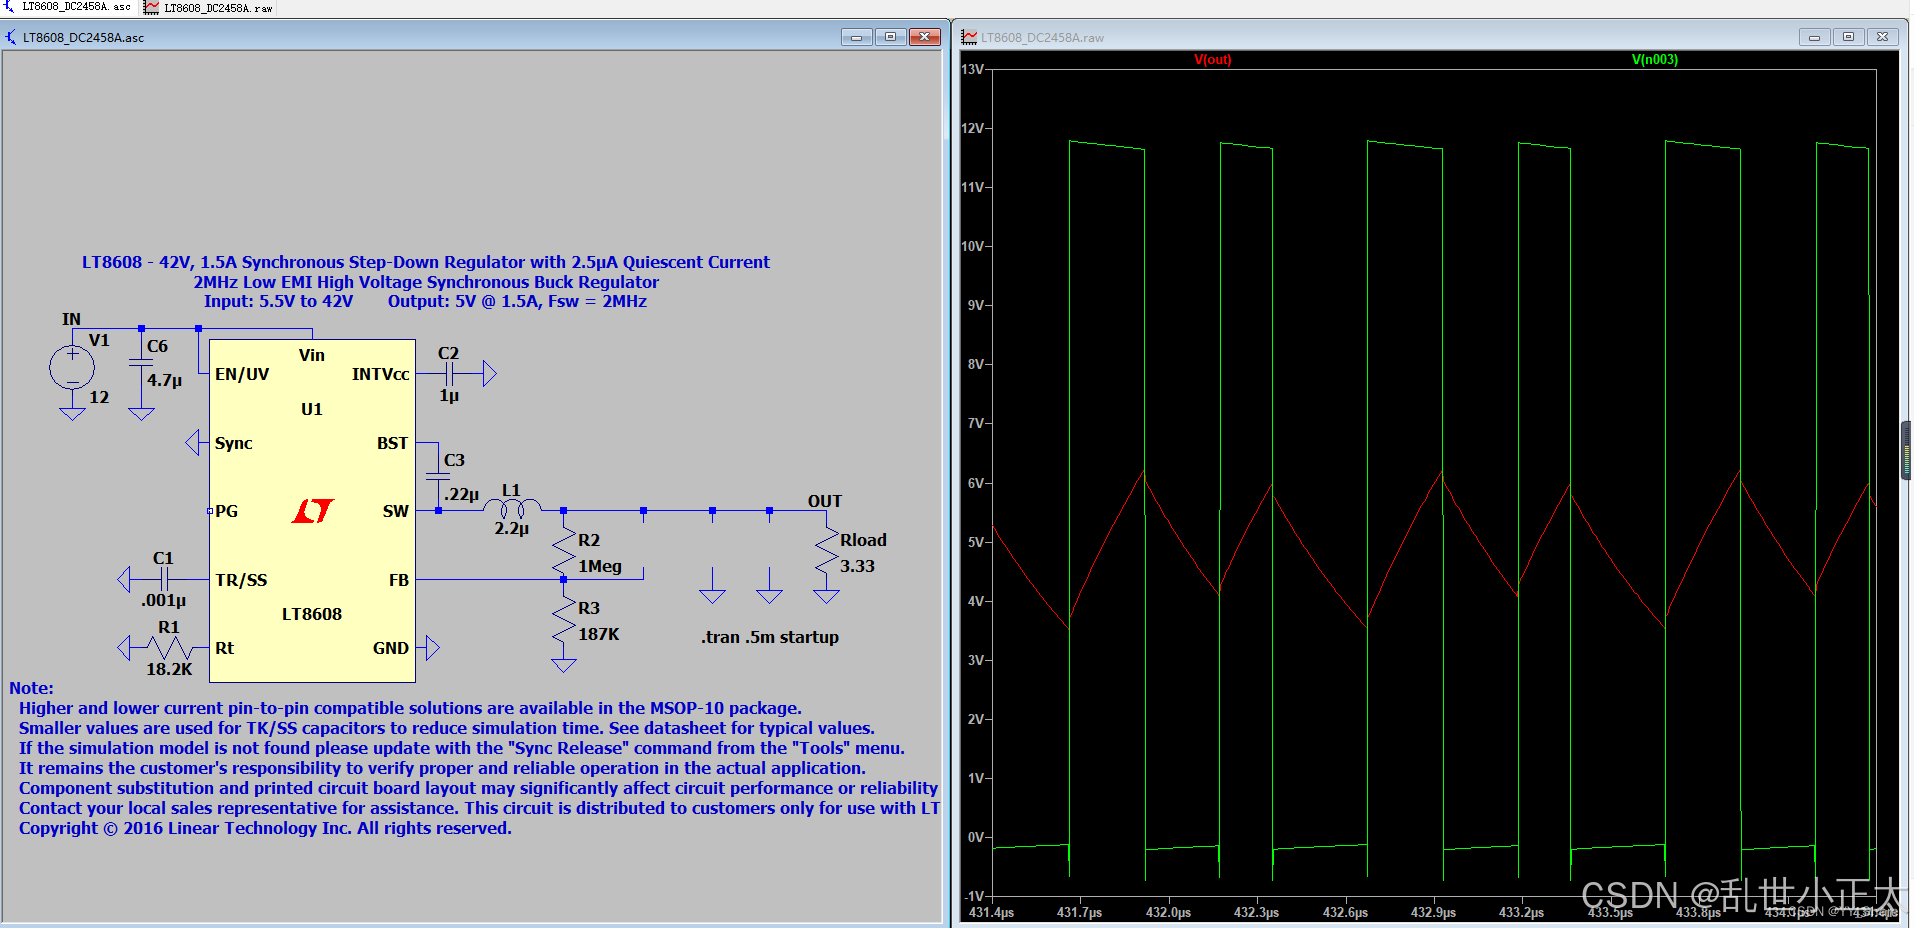Switch to the LT8608_DC2458A.raw tab
1914x928 pixels.
point(209,8)
